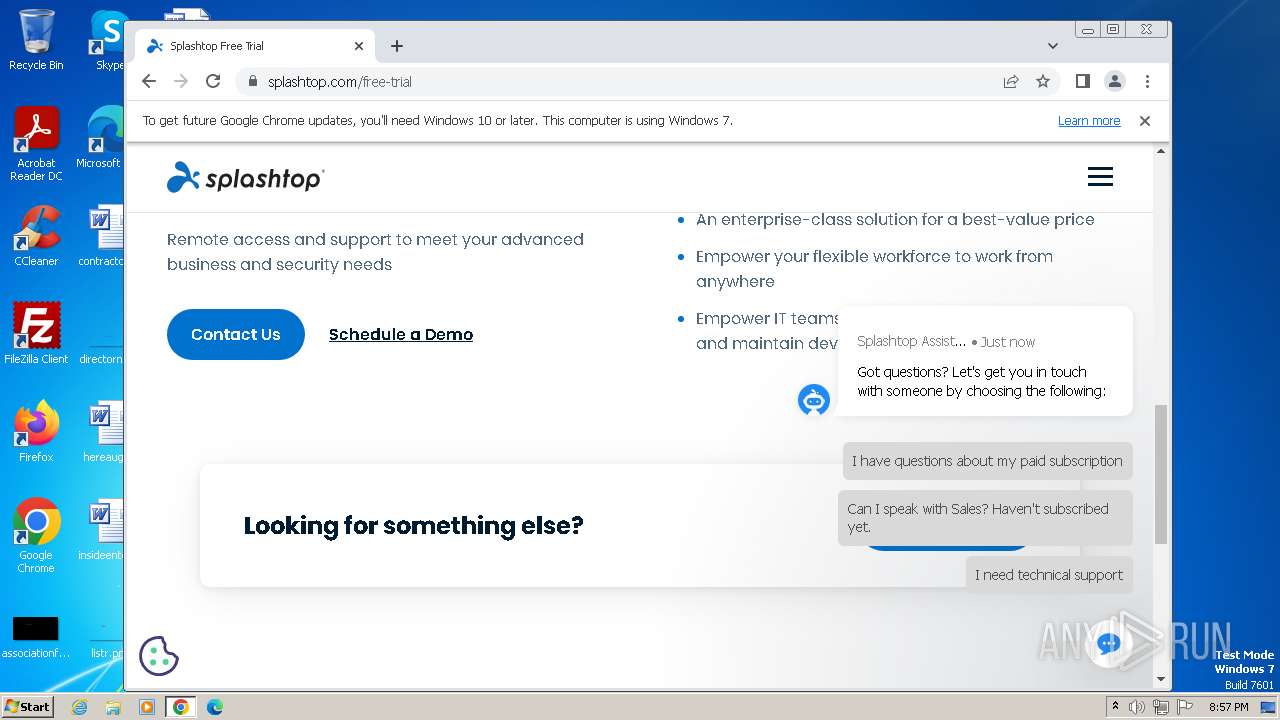Viewport: 1280px width, 720px height.
Task: Dismiss the Chrome update notice
Action: (1145, 121)
